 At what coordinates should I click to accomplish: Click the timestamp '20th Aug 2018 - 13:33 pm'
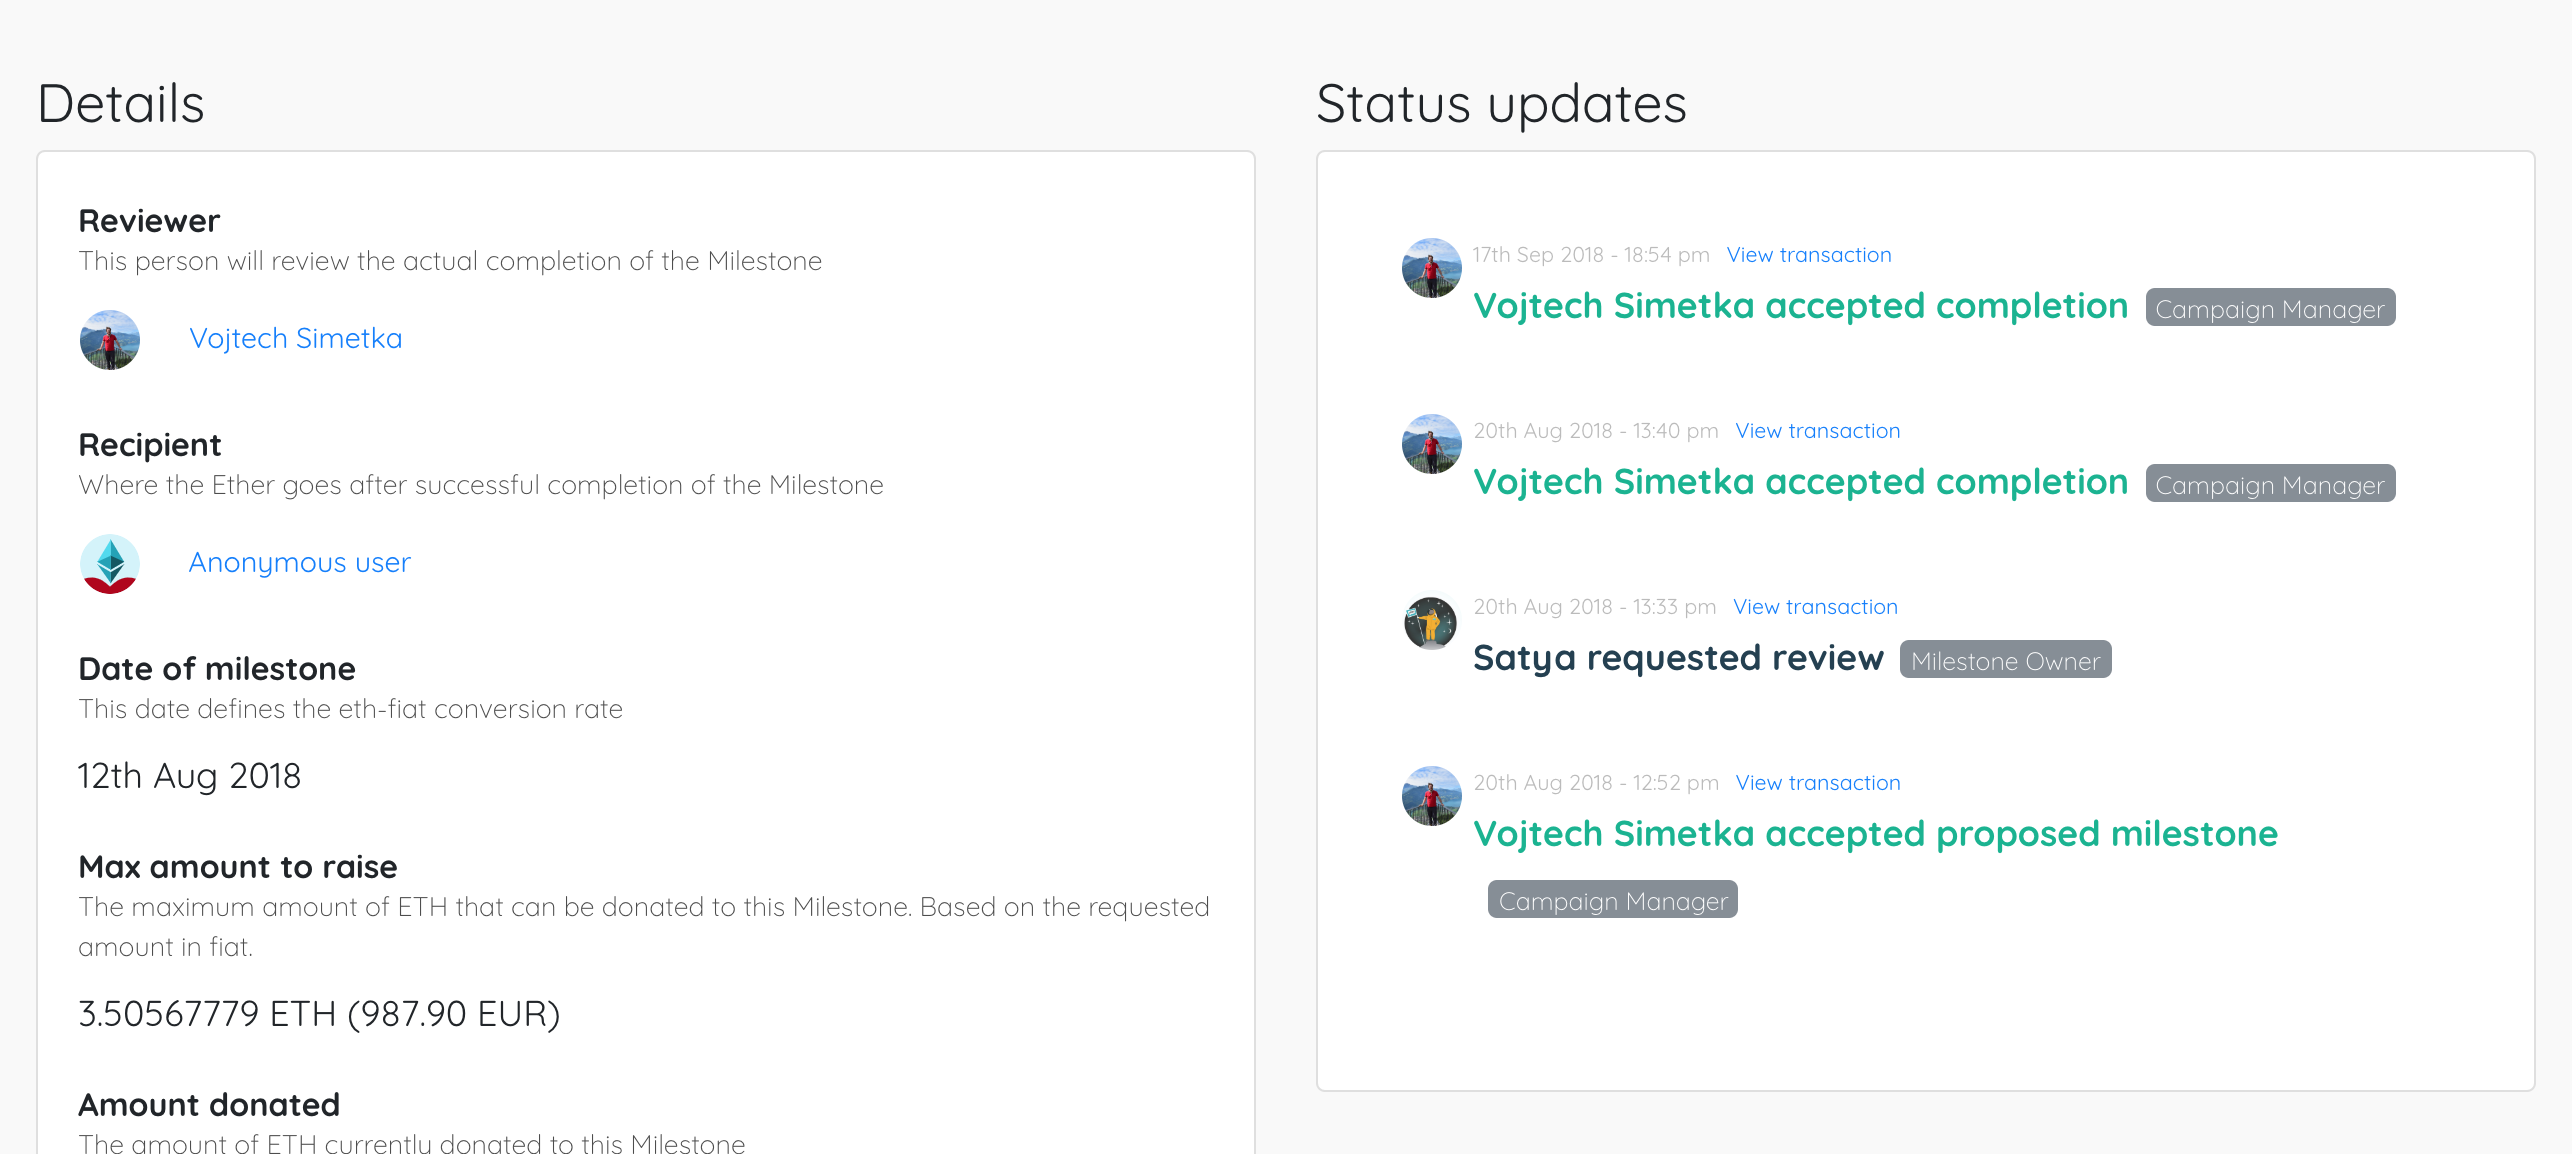[1595, 607]
